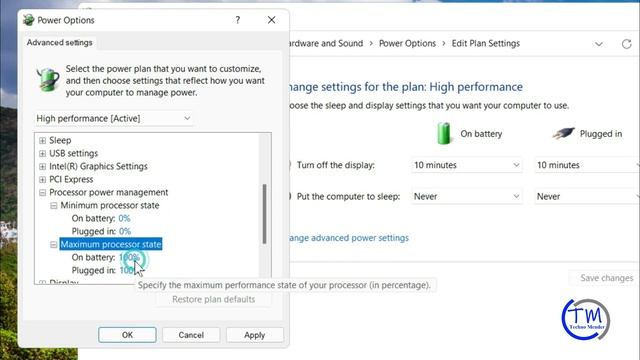640x360 pixels.
Task: Select the Maximum processor state item
Action: [111, 244]
